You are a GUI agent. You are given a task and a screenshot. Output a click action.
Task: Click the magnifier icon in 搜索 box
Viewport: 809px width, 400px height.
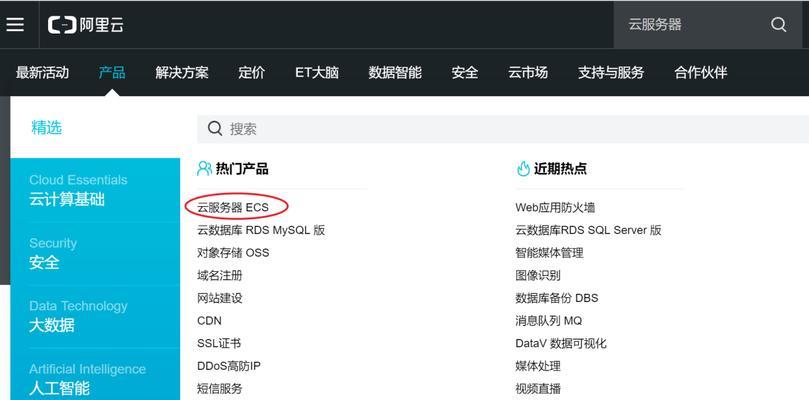click(215, 129)
